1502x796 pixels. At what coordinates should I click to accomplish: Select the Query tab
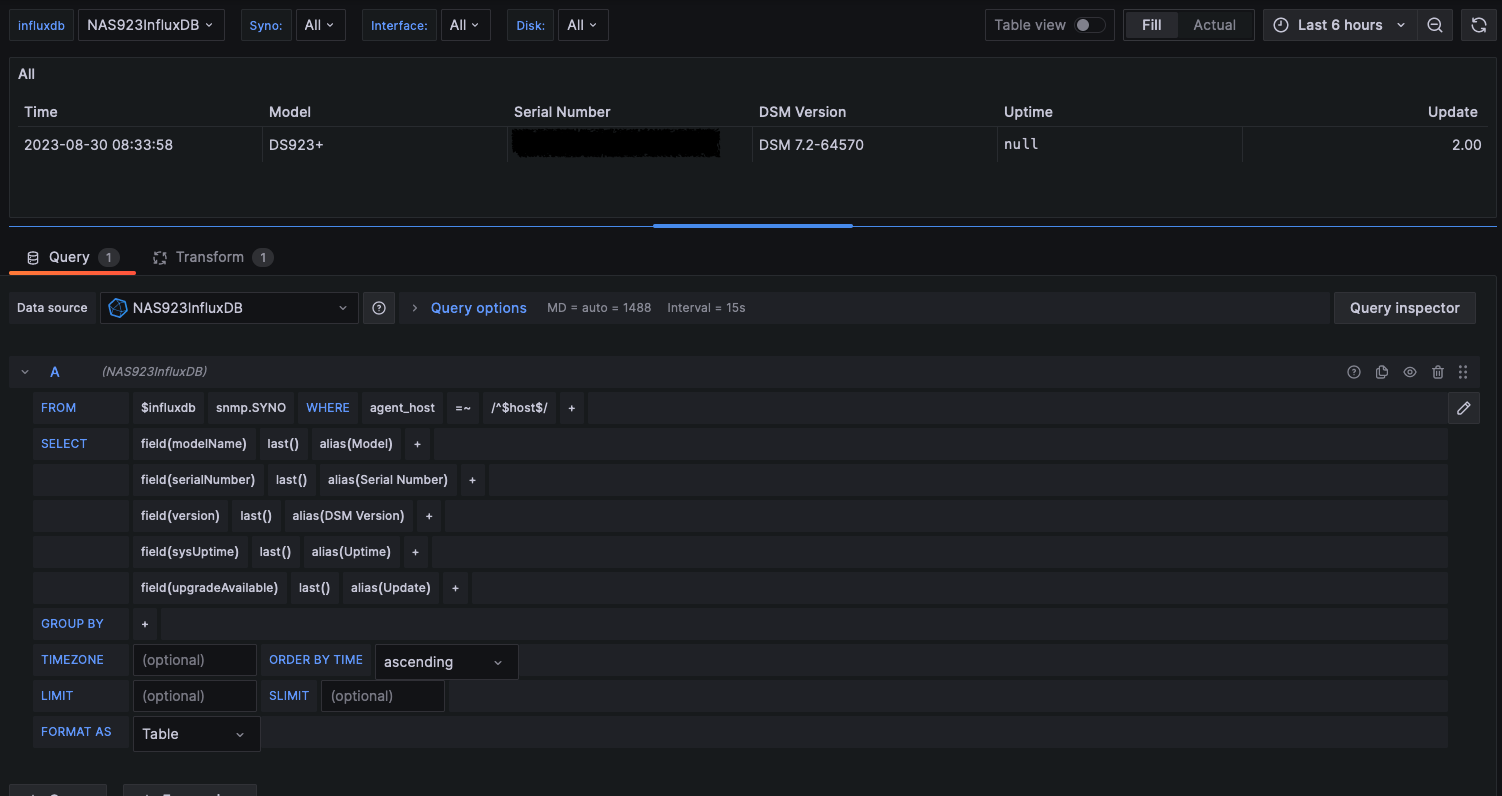[x=71, y=257]
